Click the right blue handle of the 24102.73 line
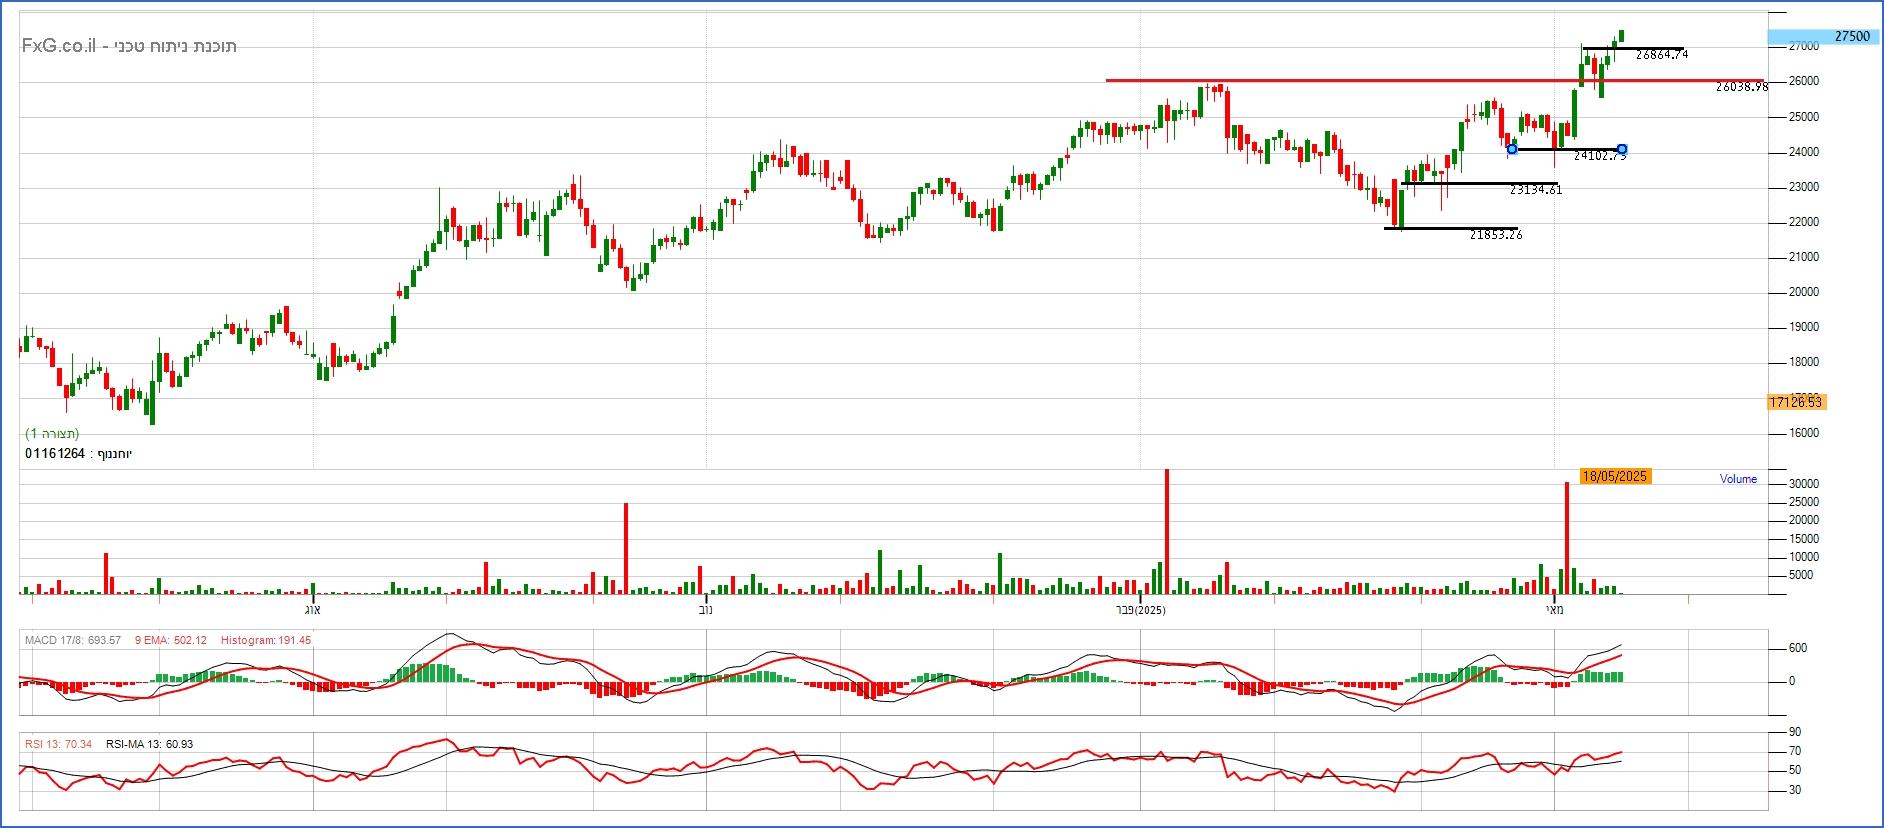 point(1622,149)
